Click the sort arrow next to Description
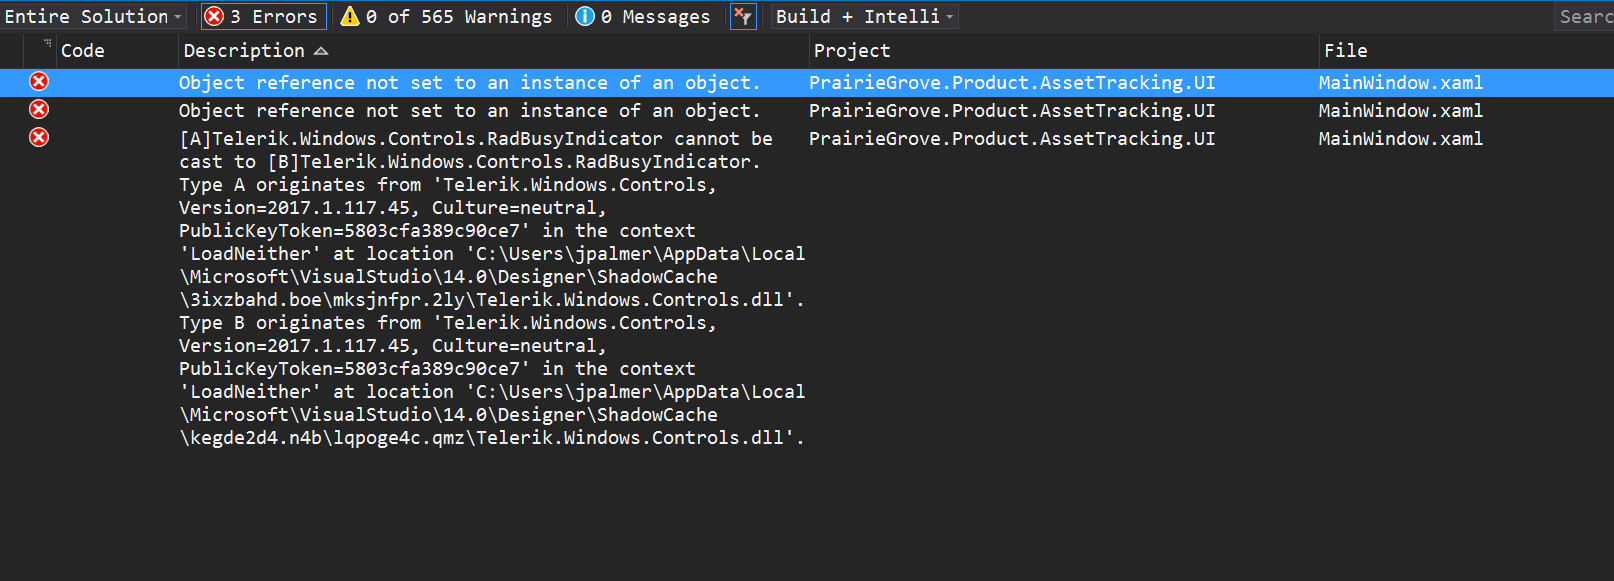 [321, 51]
